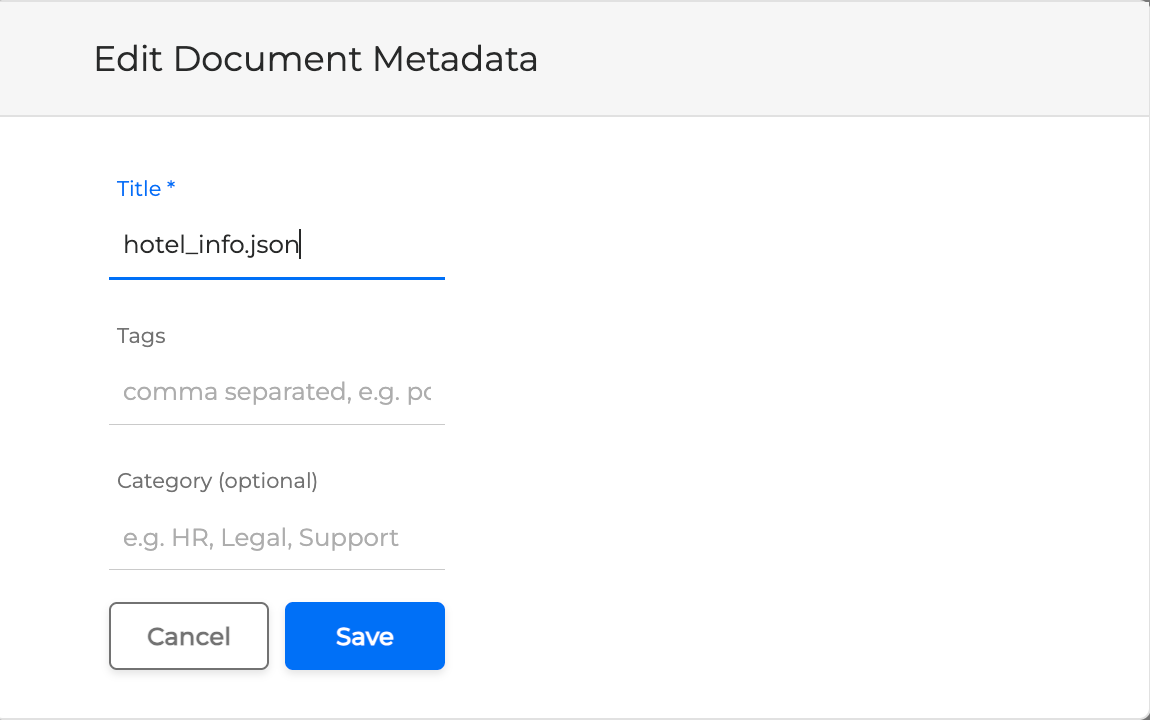Click "(optional)" text in Category label
The height and width of the screenshot is (720, 1150).
click(268, 481)
